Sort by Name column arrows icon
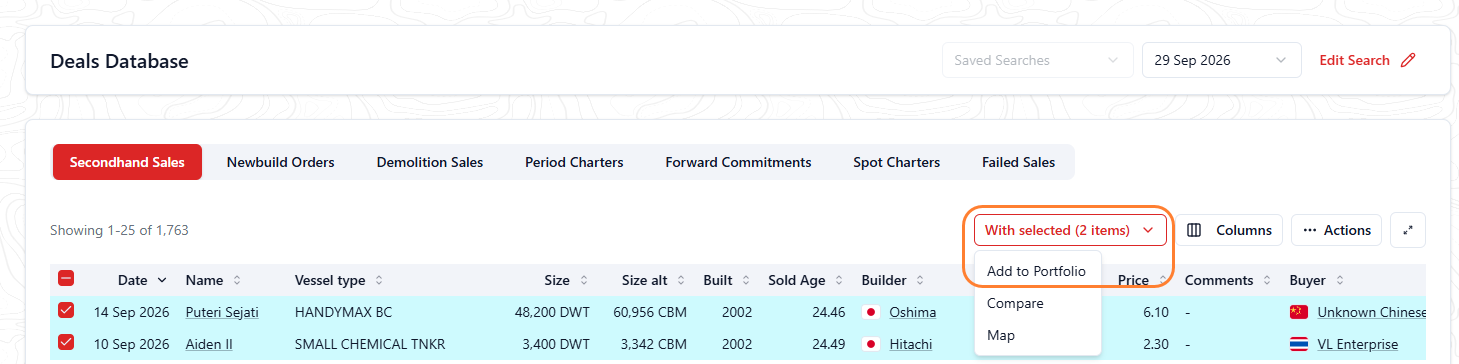Viewport: 1459px width, 364px height. tap(237, 280)
